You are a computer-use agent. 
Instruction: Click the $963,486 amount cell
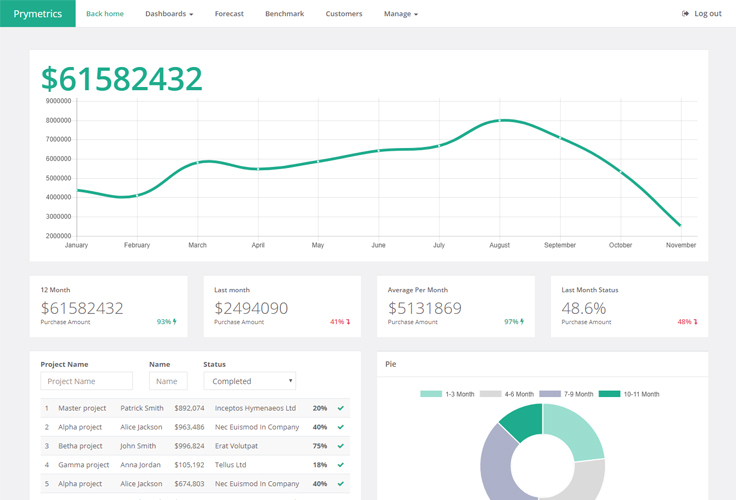coord(189,427)
